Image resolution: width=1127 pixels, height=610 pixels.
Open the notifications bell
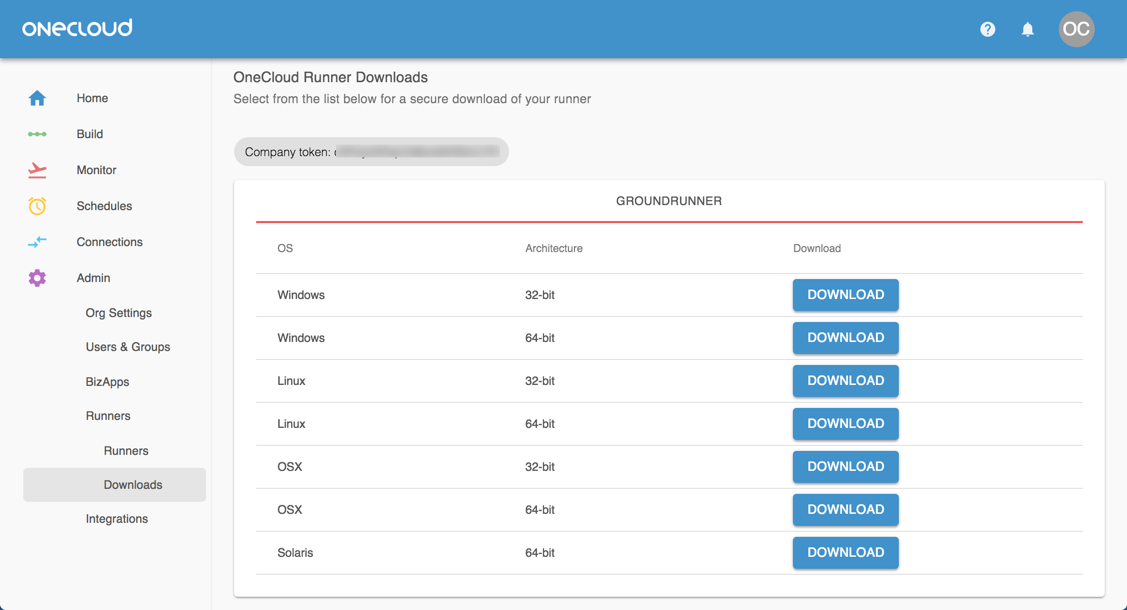tap(1028, 29)
